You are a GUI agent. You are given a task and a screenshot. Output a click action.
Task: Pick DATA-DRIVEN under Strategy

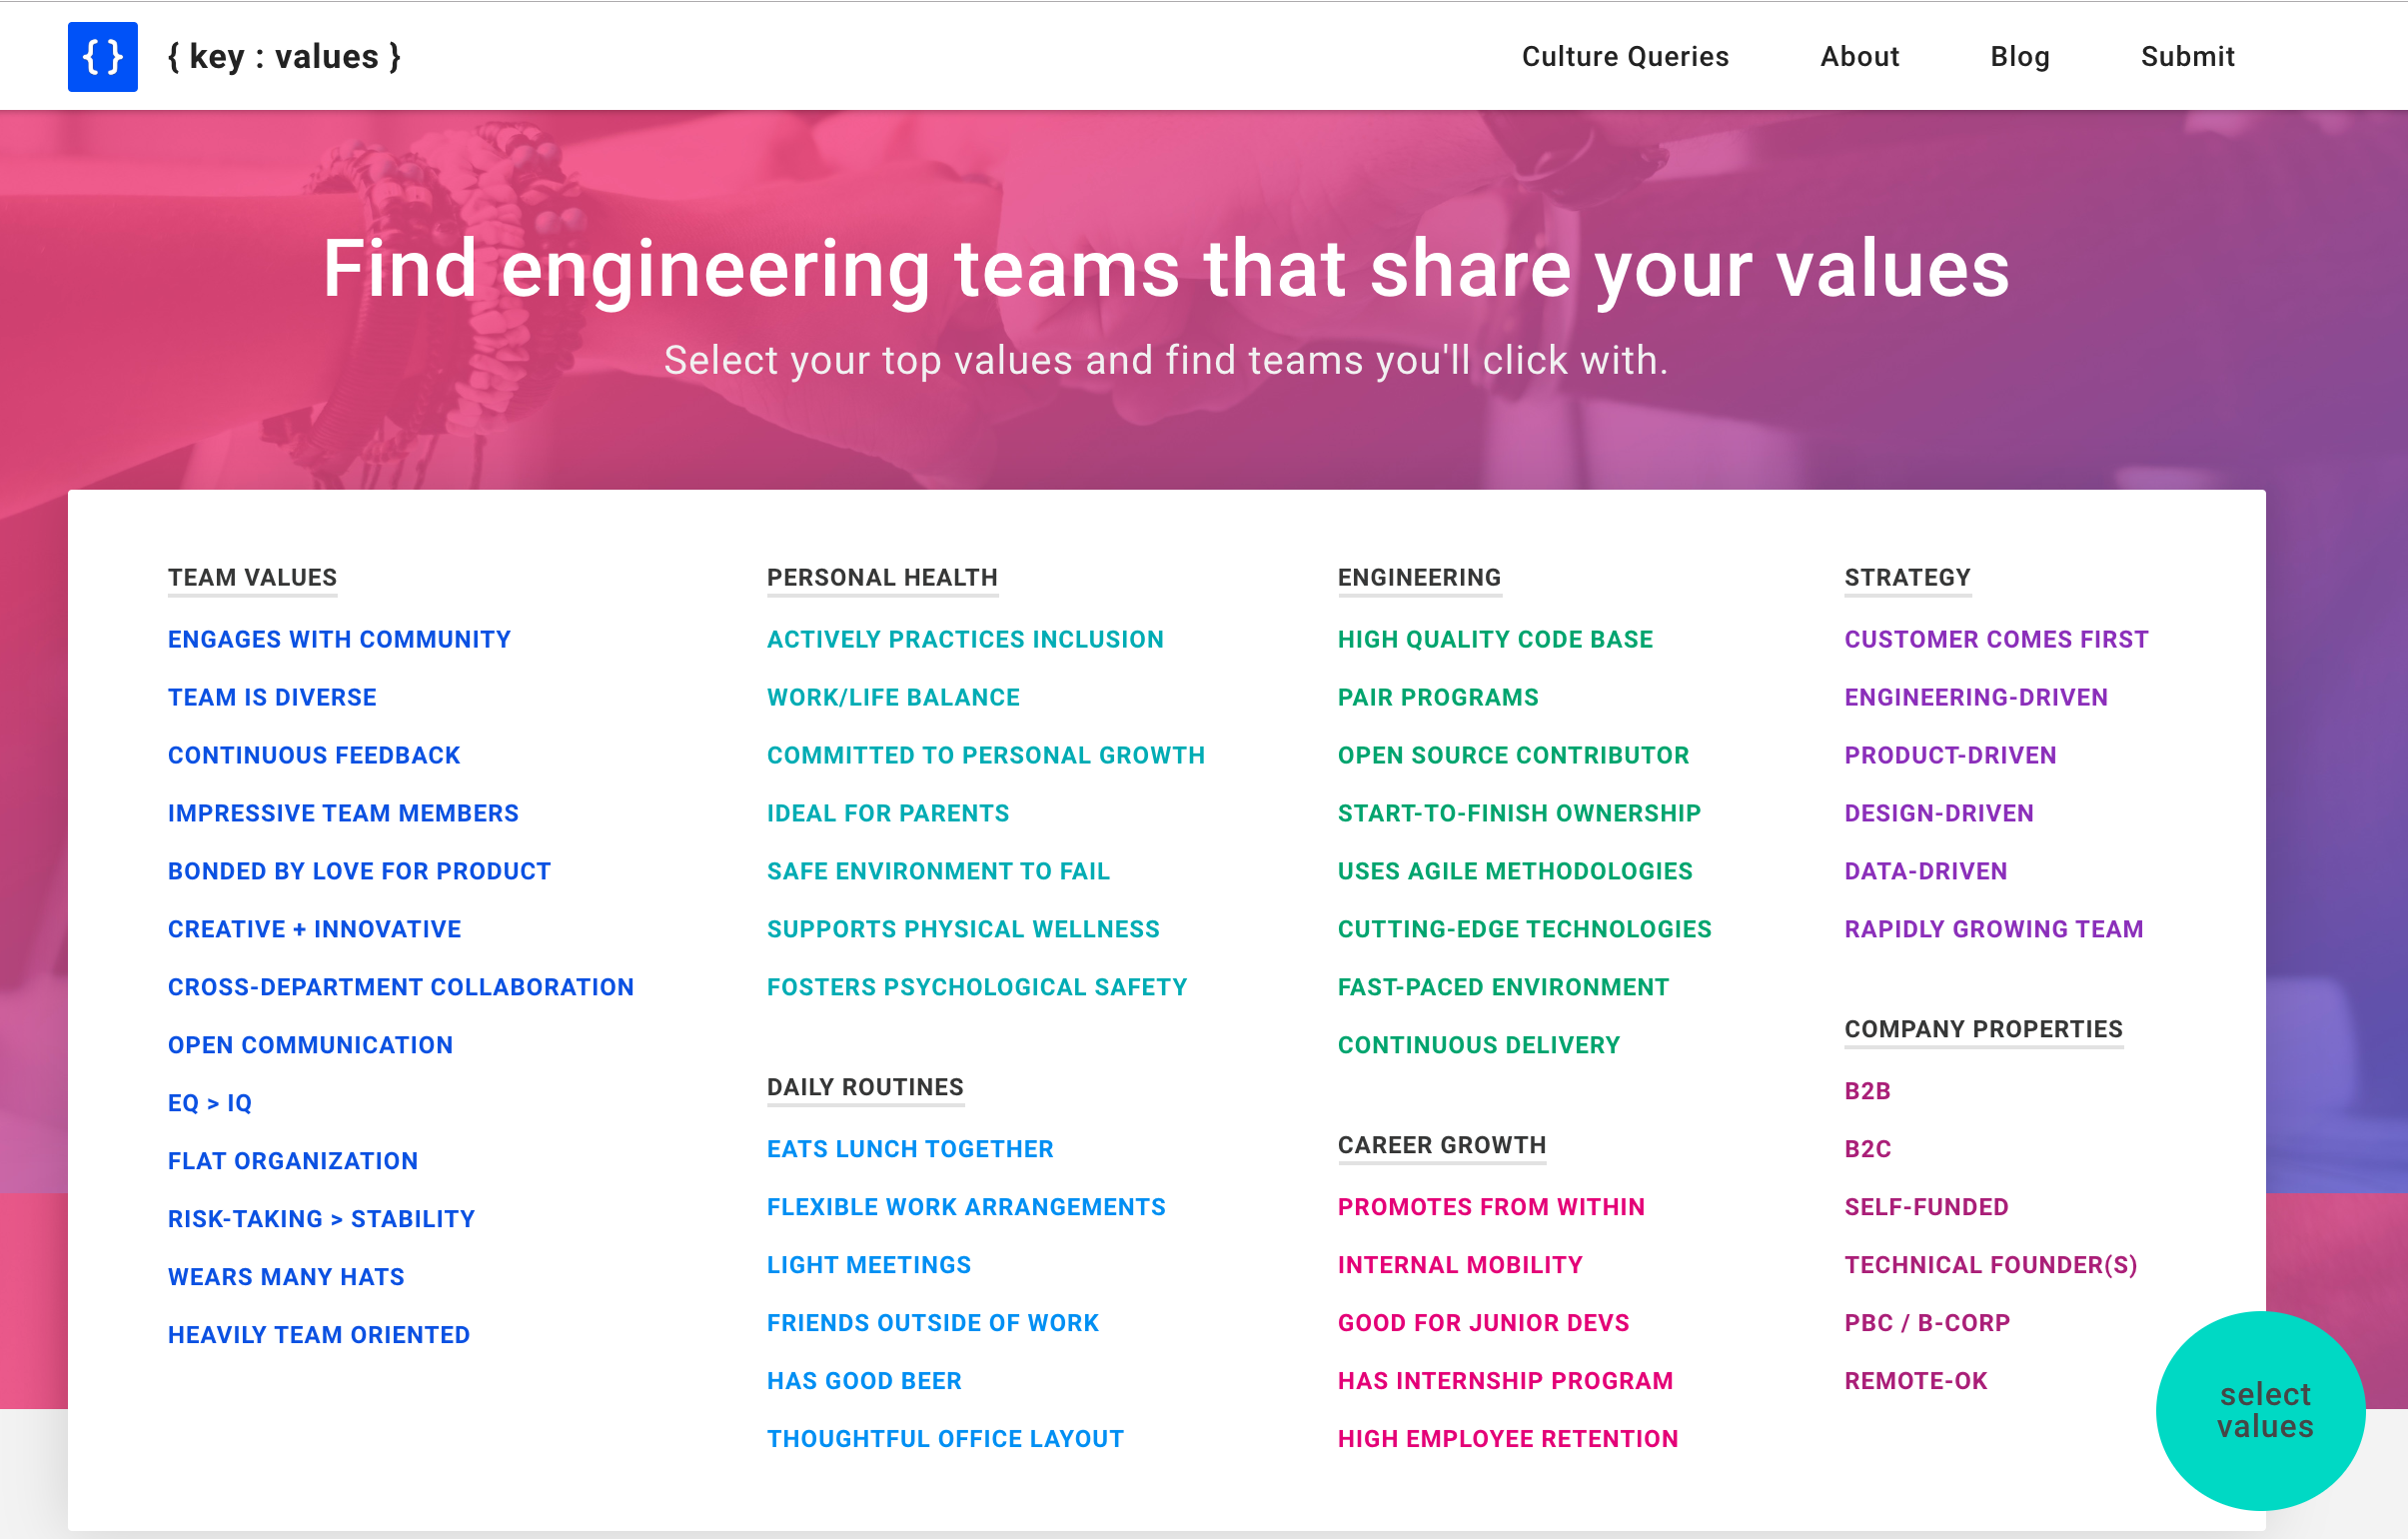[x=1925, y=871]
